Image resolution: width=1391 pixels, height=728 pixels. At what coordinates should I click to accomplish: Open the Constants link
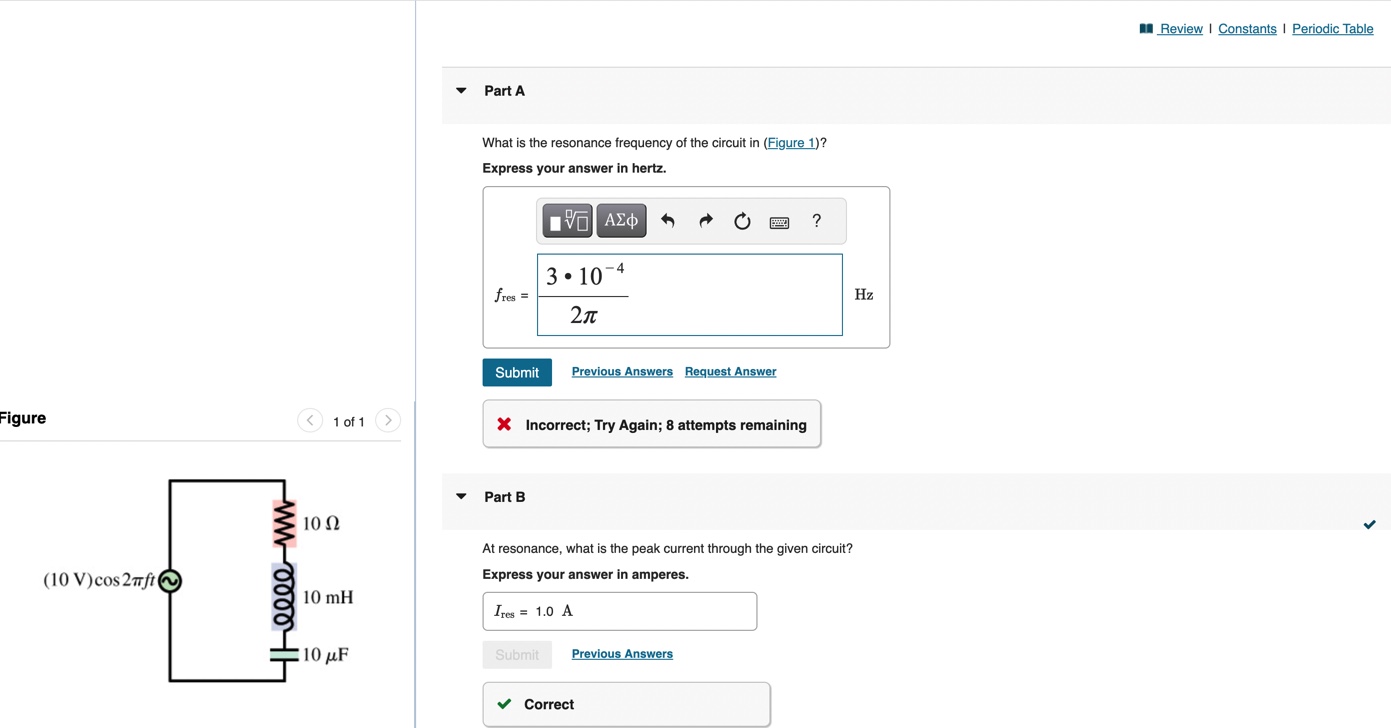click(x=1247, y=29)
